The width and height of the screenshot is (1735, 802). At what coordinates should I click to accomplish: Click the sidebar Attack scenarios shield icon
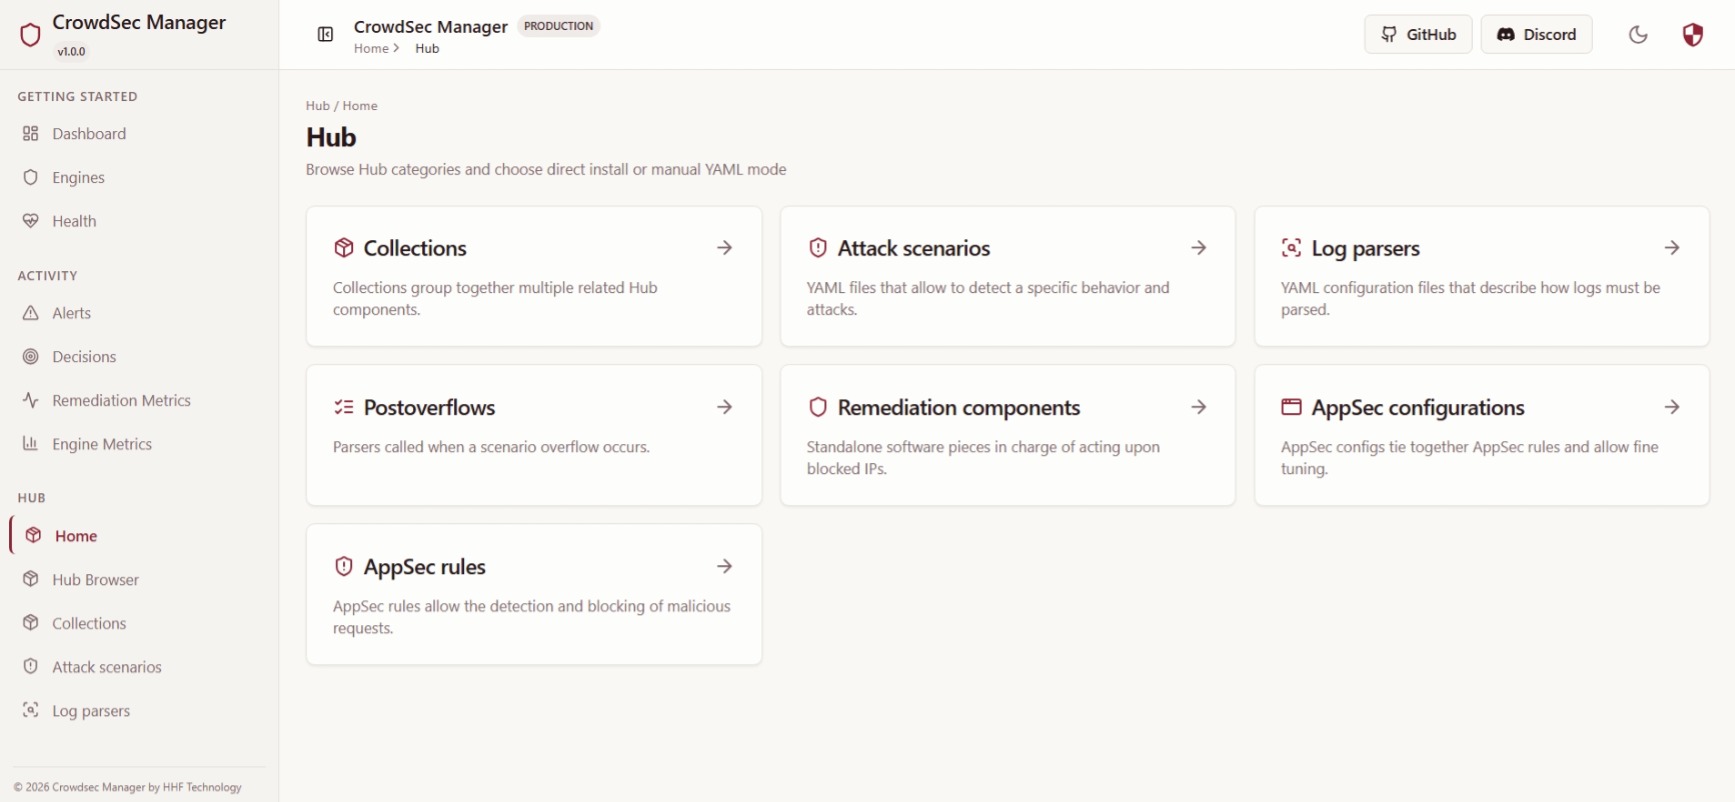click(31, 666)
